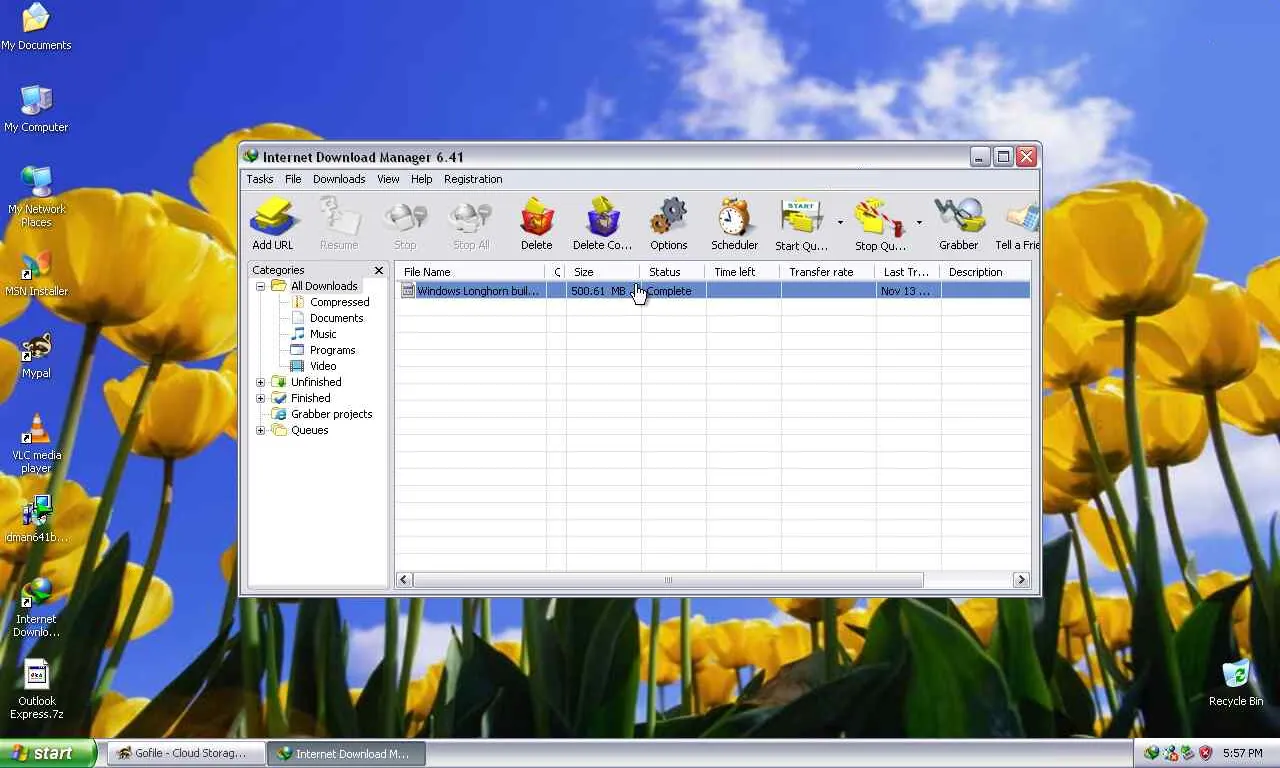This screenshot has width=1280, height=768.
Task: Select the Windows Longhorn build download row
Action: [713, 290]
